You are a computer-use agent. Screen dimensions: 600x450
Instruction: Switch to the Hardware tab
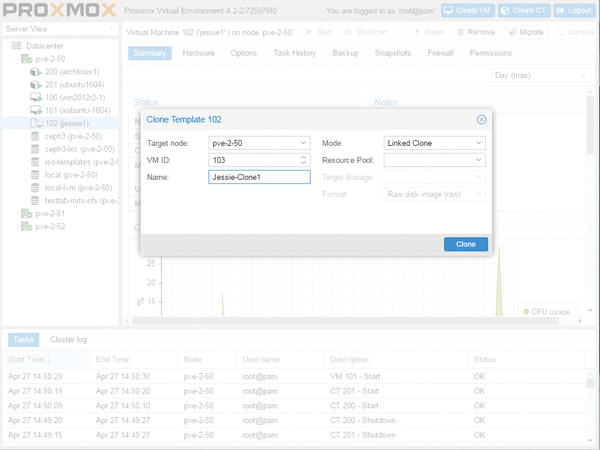(x=199, y=53)
